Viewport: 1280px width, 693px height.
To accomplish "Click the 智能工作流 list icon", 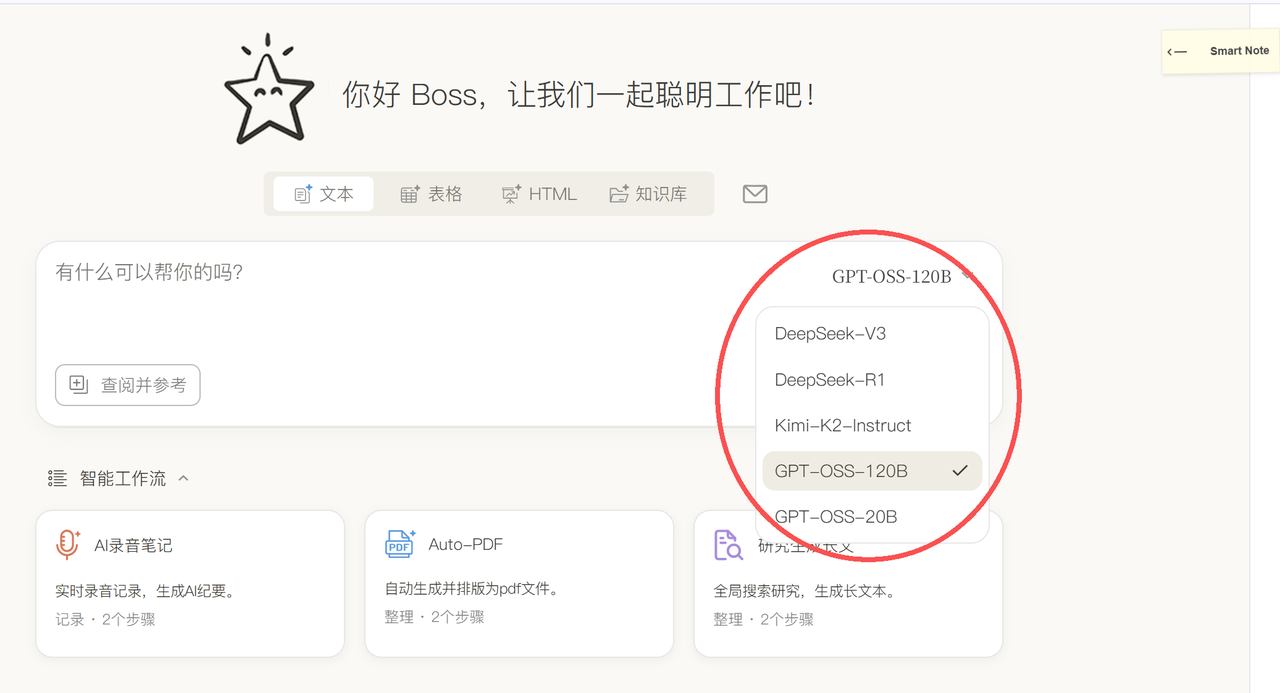I will pos(58,479).
